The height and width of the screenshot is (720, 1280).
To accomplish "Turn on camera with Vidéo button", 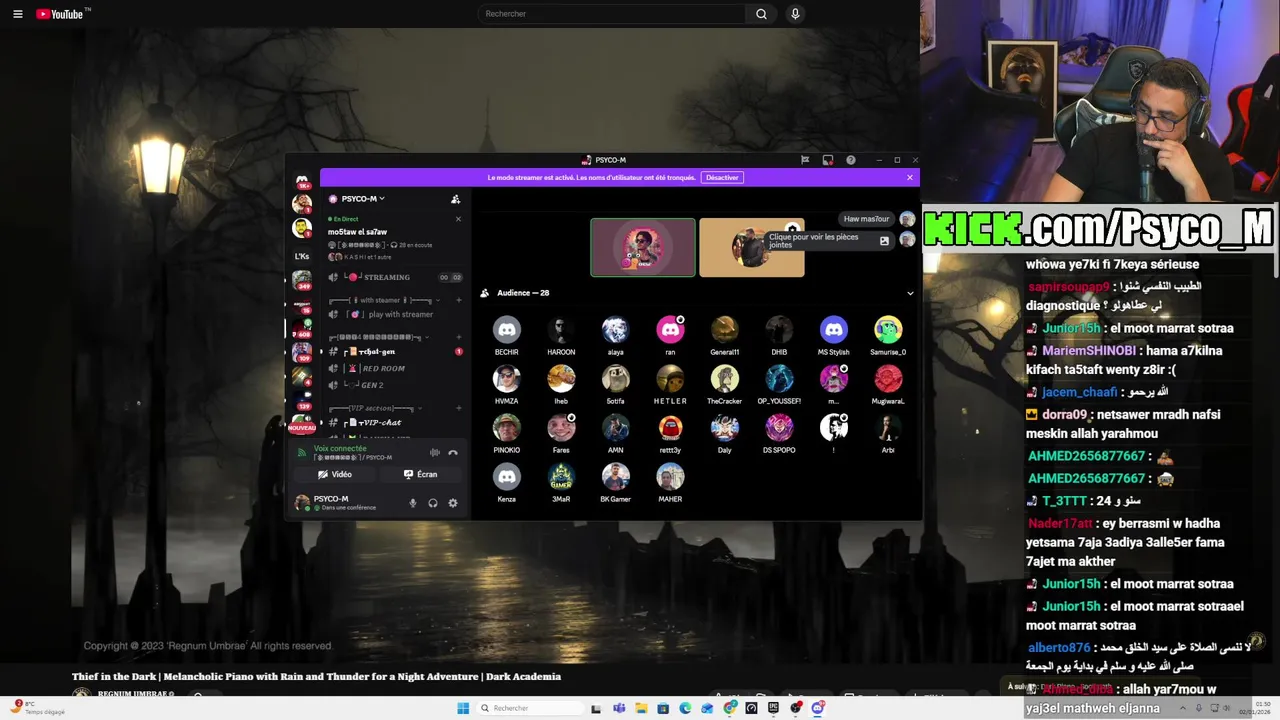I will pos(335,474).
